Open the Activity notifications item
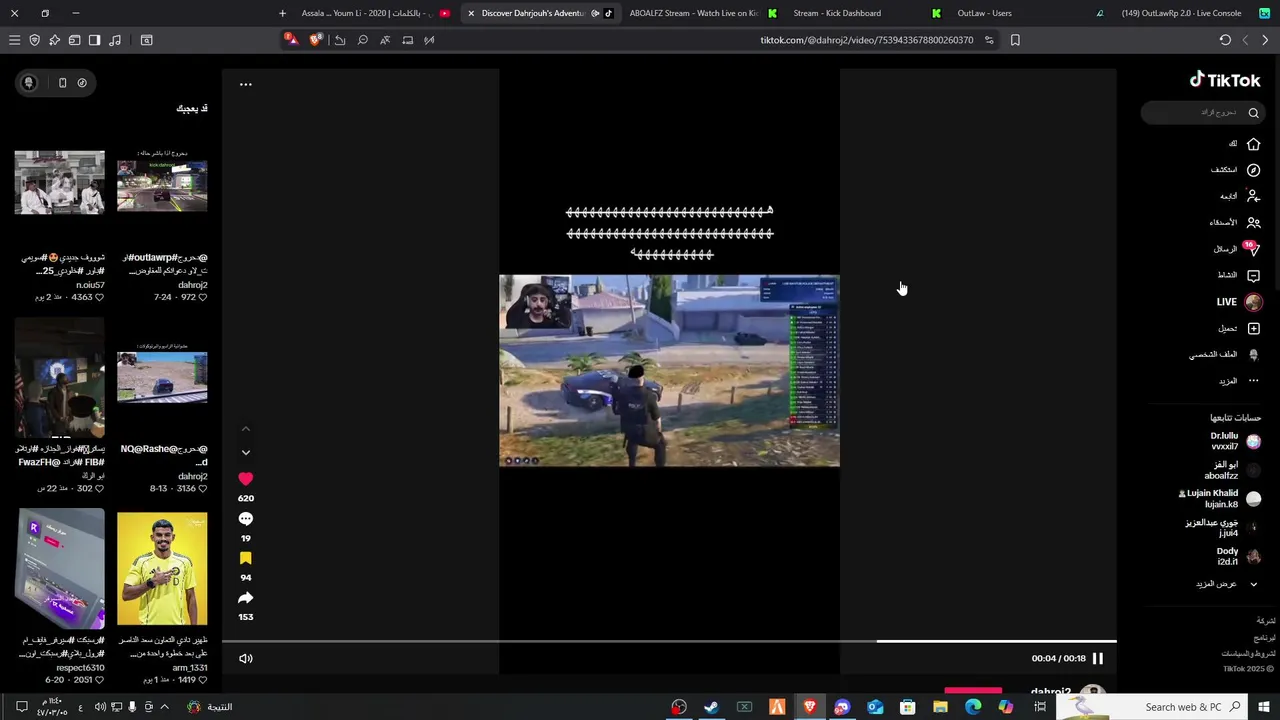 tap(1239, 275)
